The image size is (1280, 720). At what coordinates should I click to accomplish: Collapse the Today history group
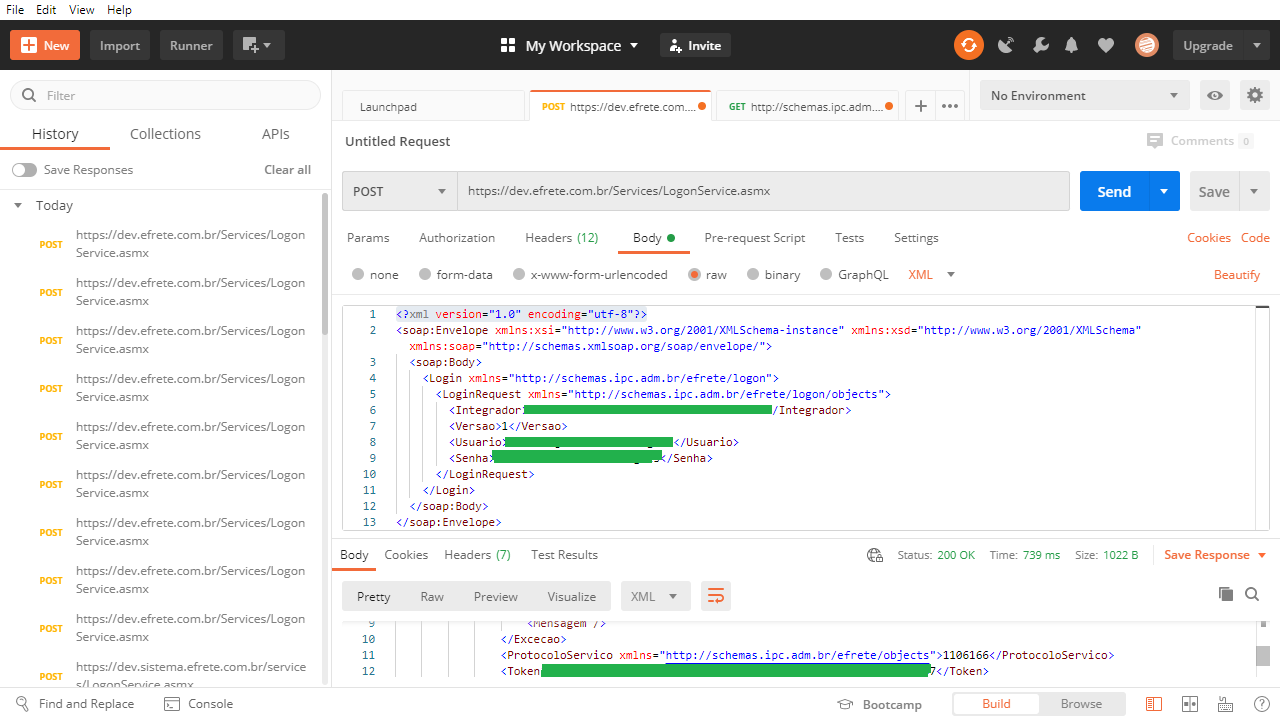pos(18,205)
